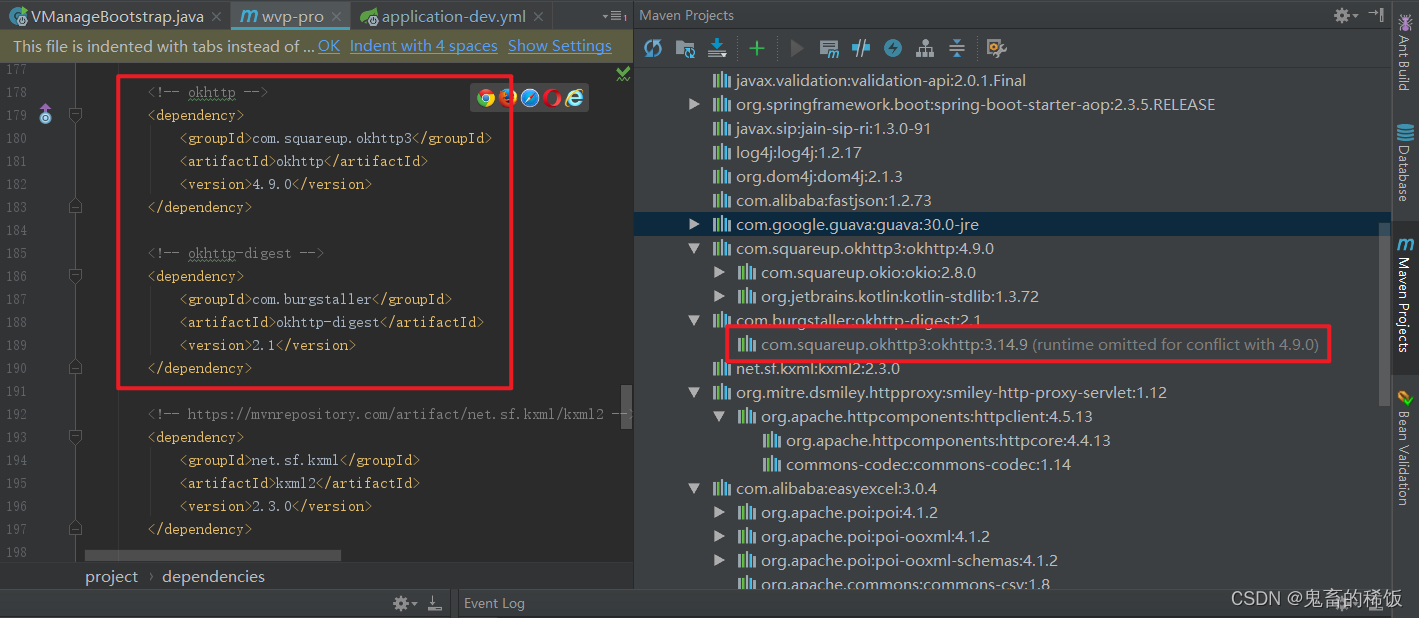This screenshot has width=1419, height=618.
Task: Click OK in the indent notification
Action: 329,46
